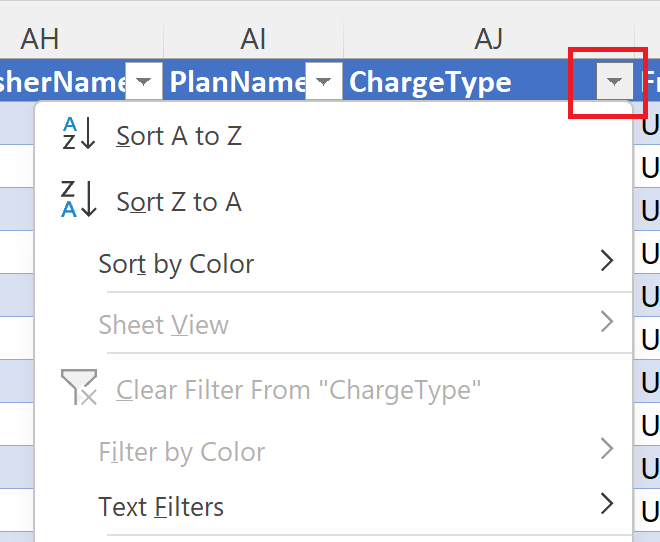Open the PlanName column filter dropdown
The height and width of the screenshot is (542, 660).
pyautogui.click(x=323, y=82)
